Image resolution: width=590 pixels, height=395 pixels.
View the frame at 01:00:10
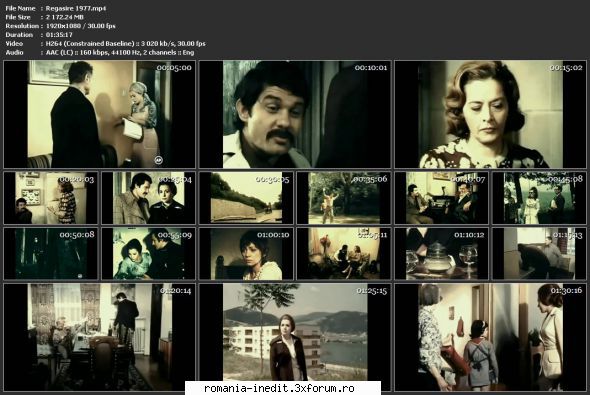pyautogui.click(x=246, y=254)
